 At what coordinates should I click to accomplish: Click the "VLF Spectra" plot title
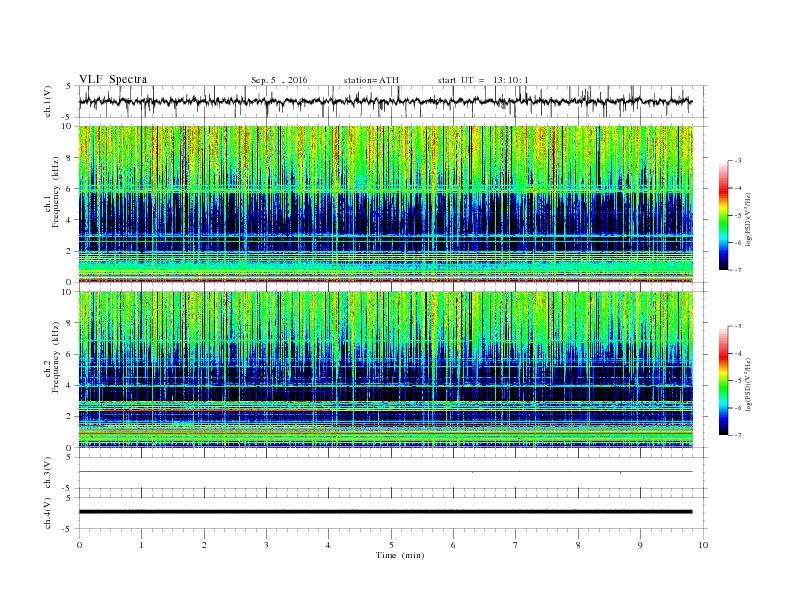pos(113,79)
